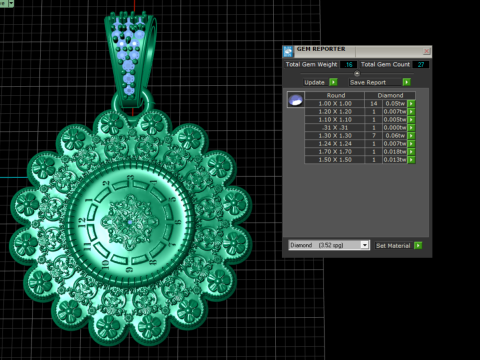The width and height of the screenshot is (480, 360).
Task: Select the 1.10 X 1.10 size cell
Action: click(x=335, y=120)
